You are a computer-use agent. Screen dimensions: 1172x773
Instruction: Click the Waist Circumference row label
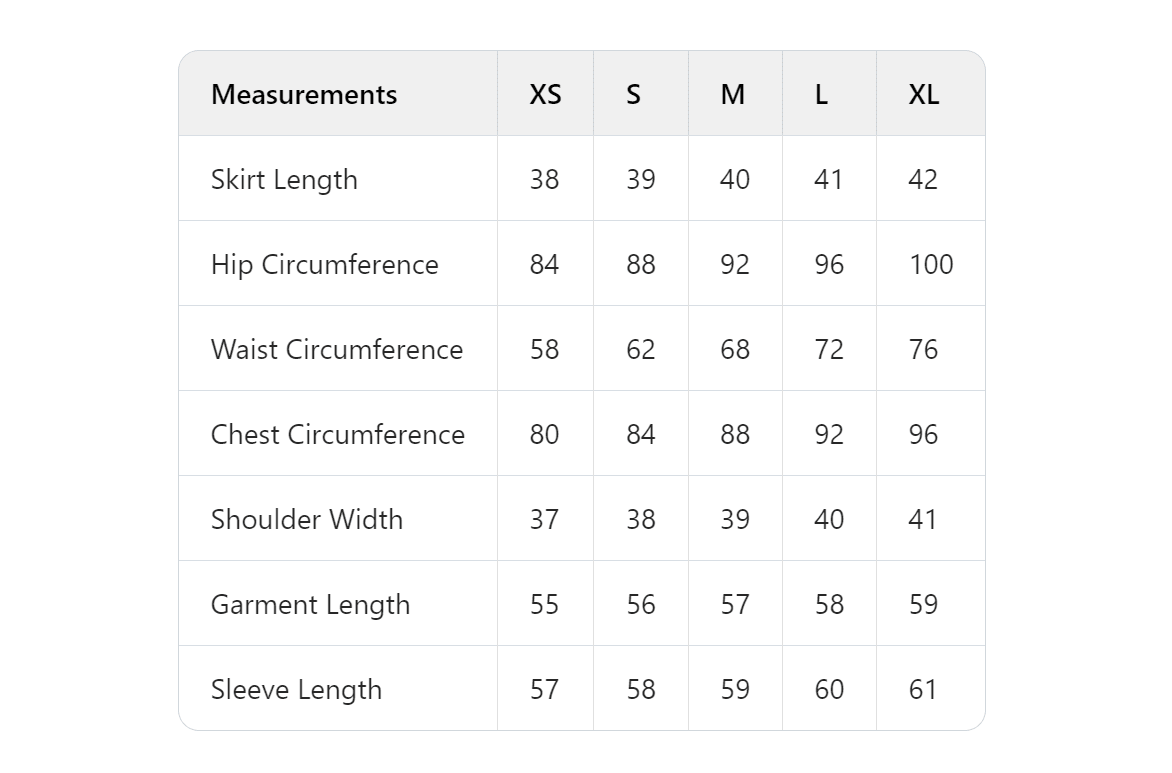pos(337,350)
